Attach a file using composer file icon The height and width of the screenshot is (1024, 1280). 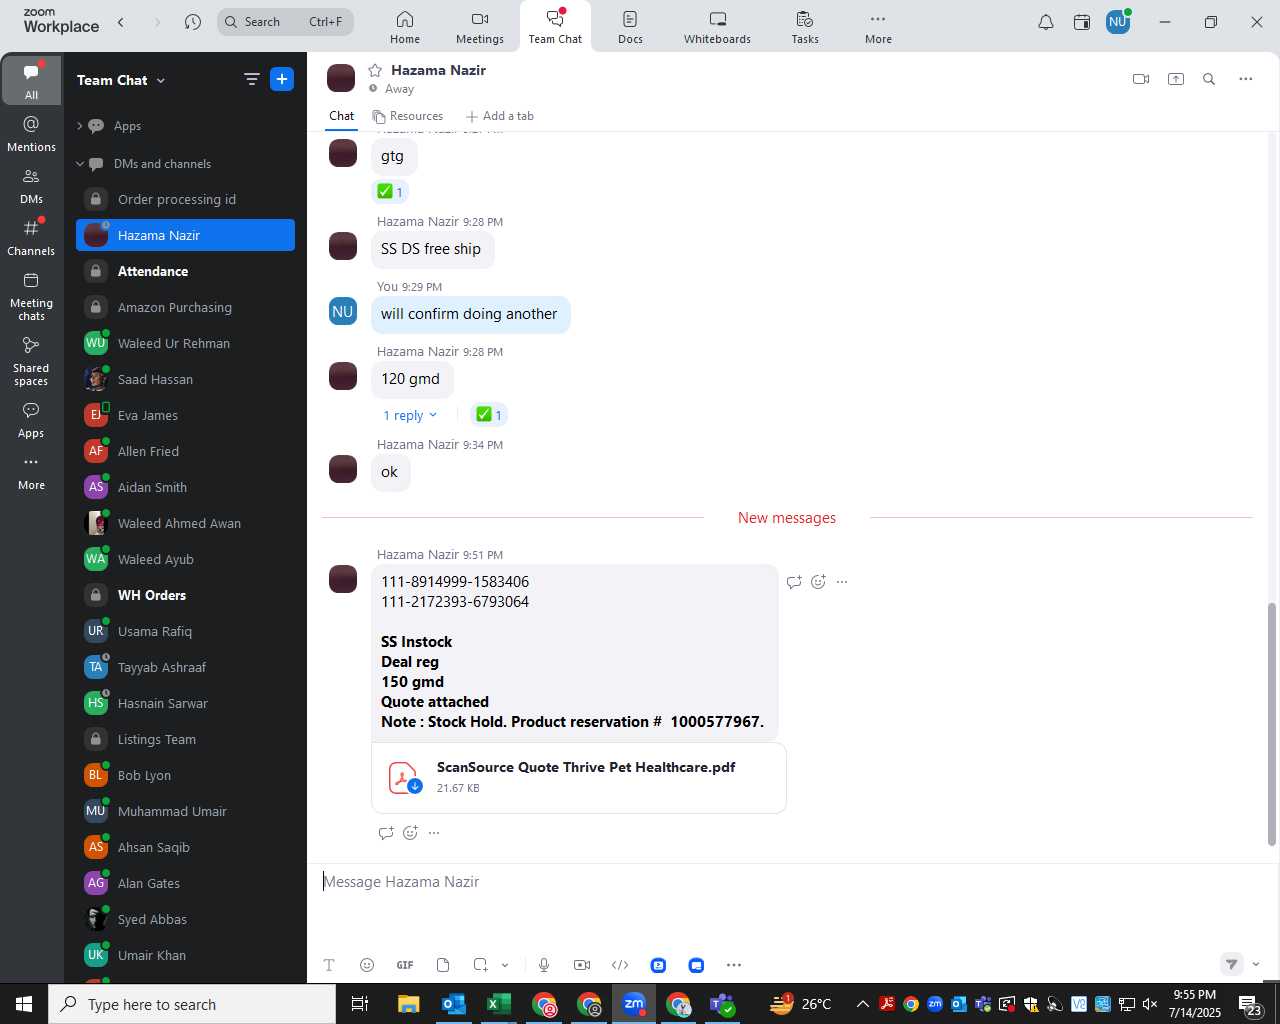[x=443, y=965]
